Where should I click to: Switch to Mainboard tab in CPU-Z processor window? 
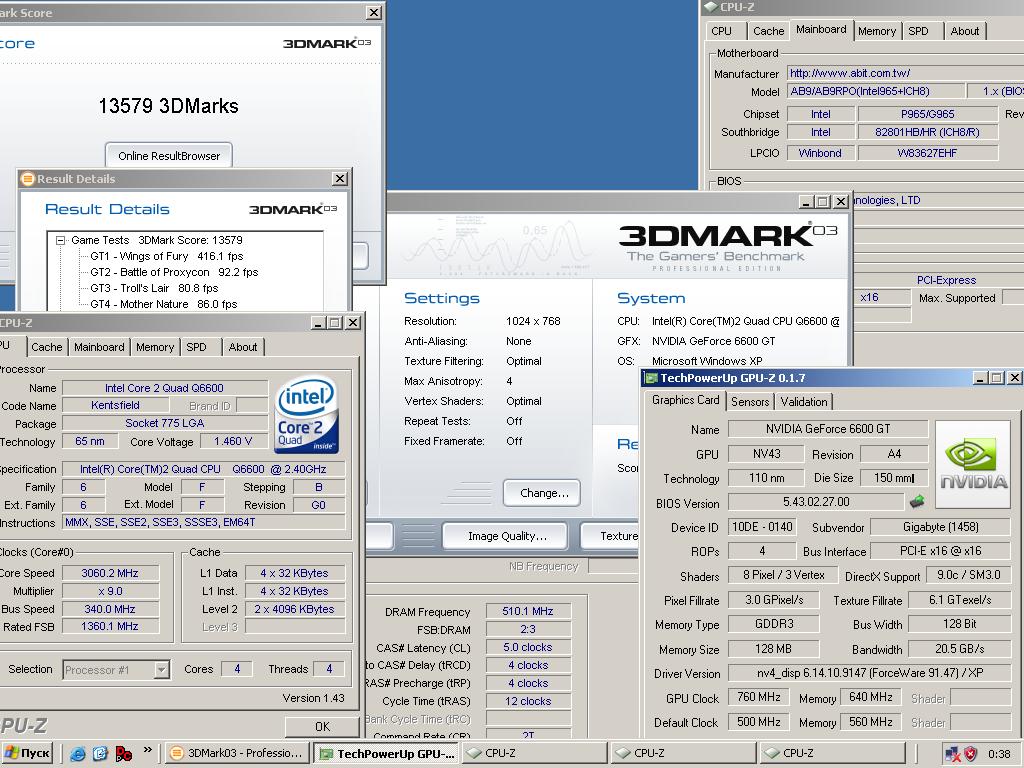point(99,347)
